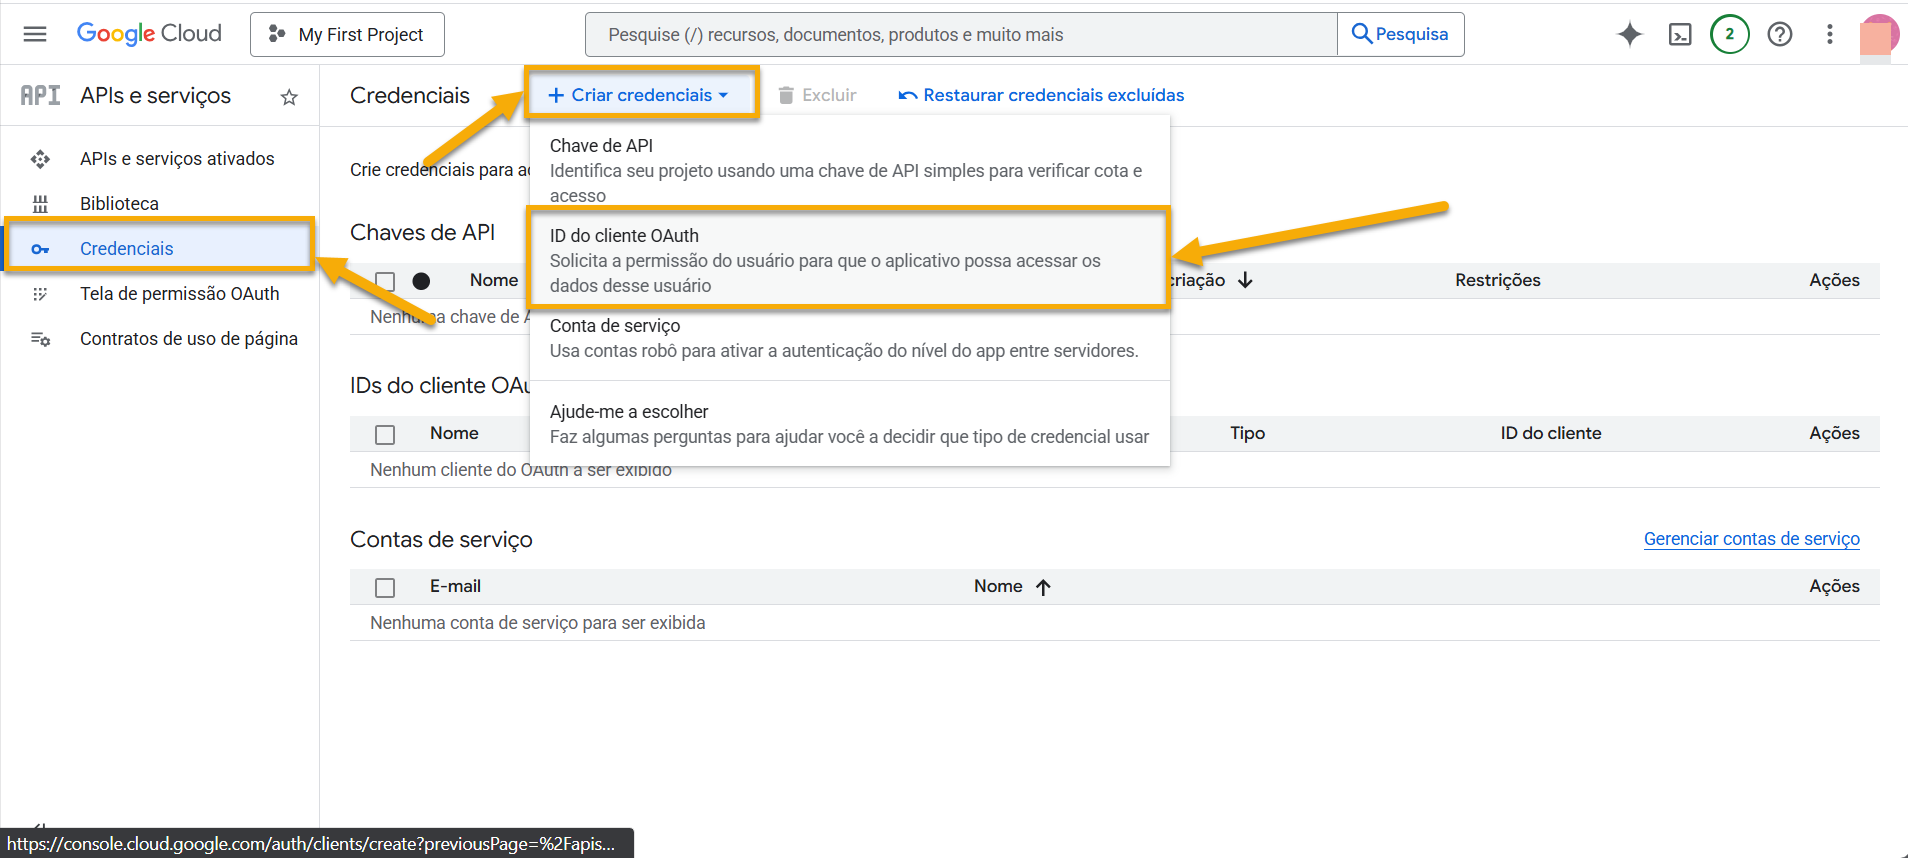Viewport: 1908px width, 858px height.
Task: Choose Conta de serviço option
Action: (849, 338)
